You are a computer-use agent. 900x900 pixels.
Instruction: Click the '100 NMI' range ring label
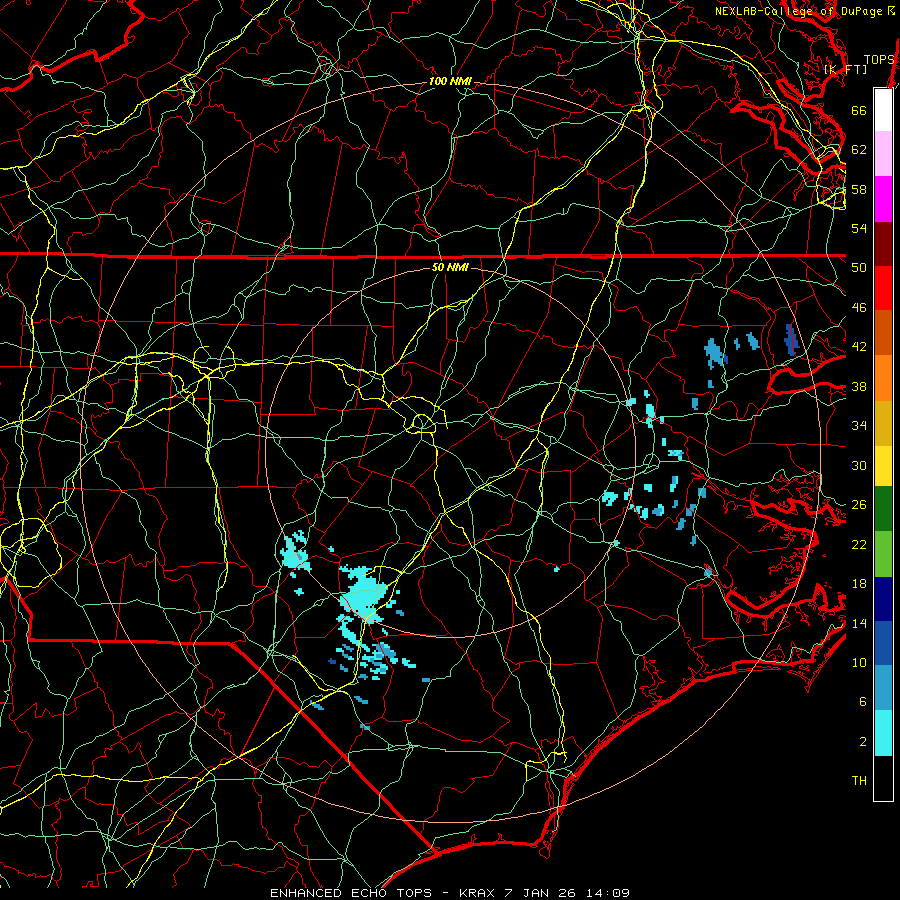(450, 82)
